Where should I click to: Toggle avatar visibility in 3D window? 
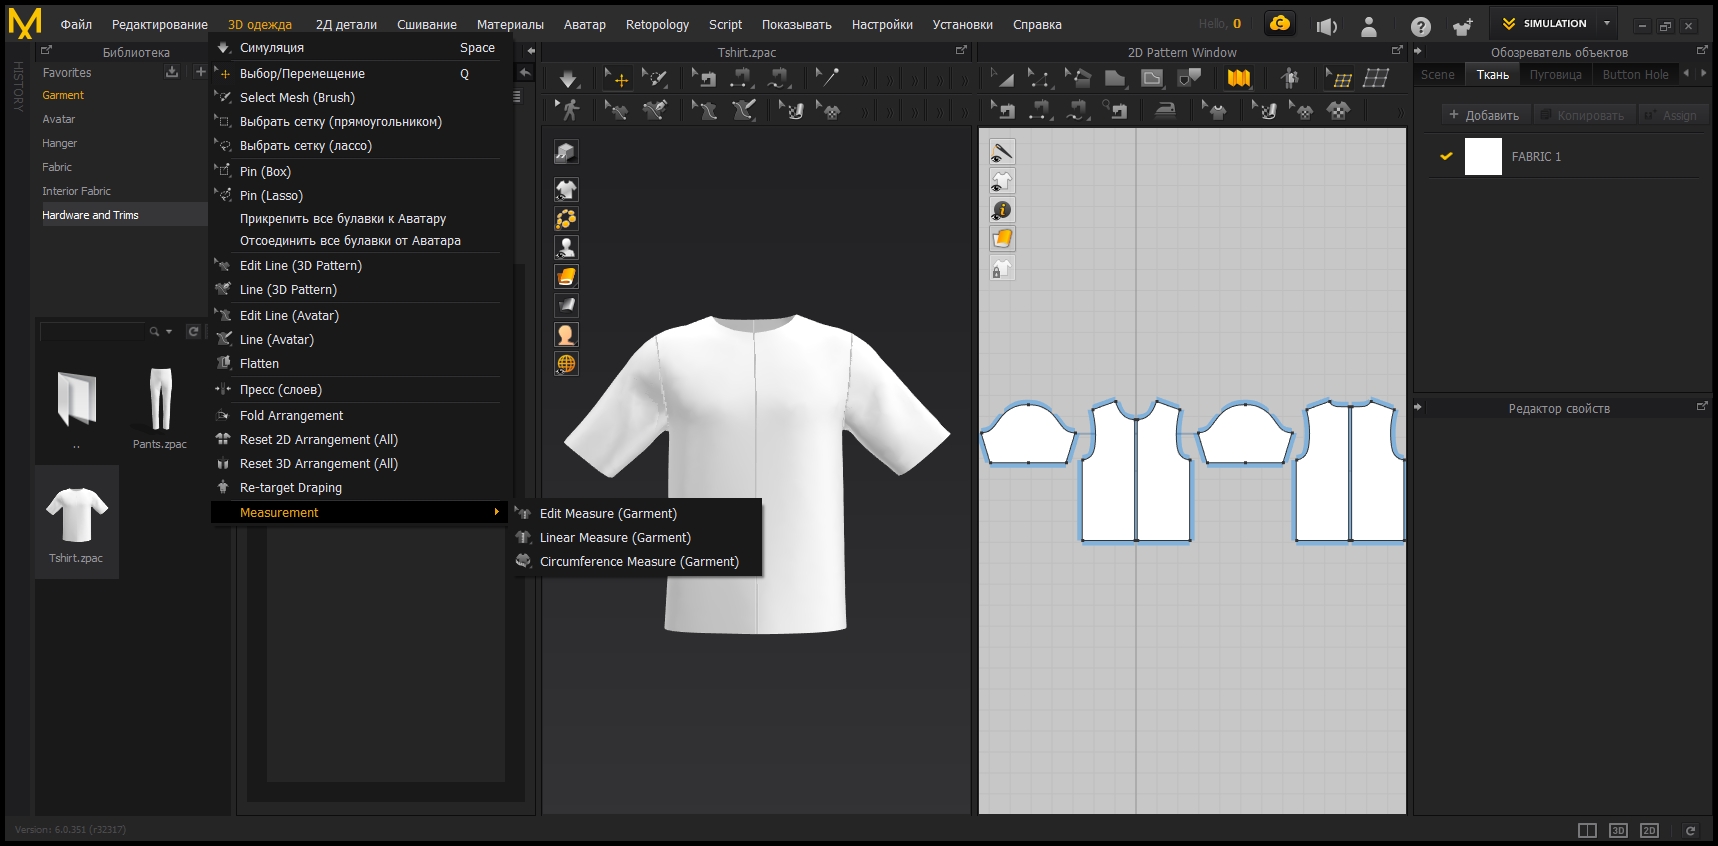click(566, 248)
